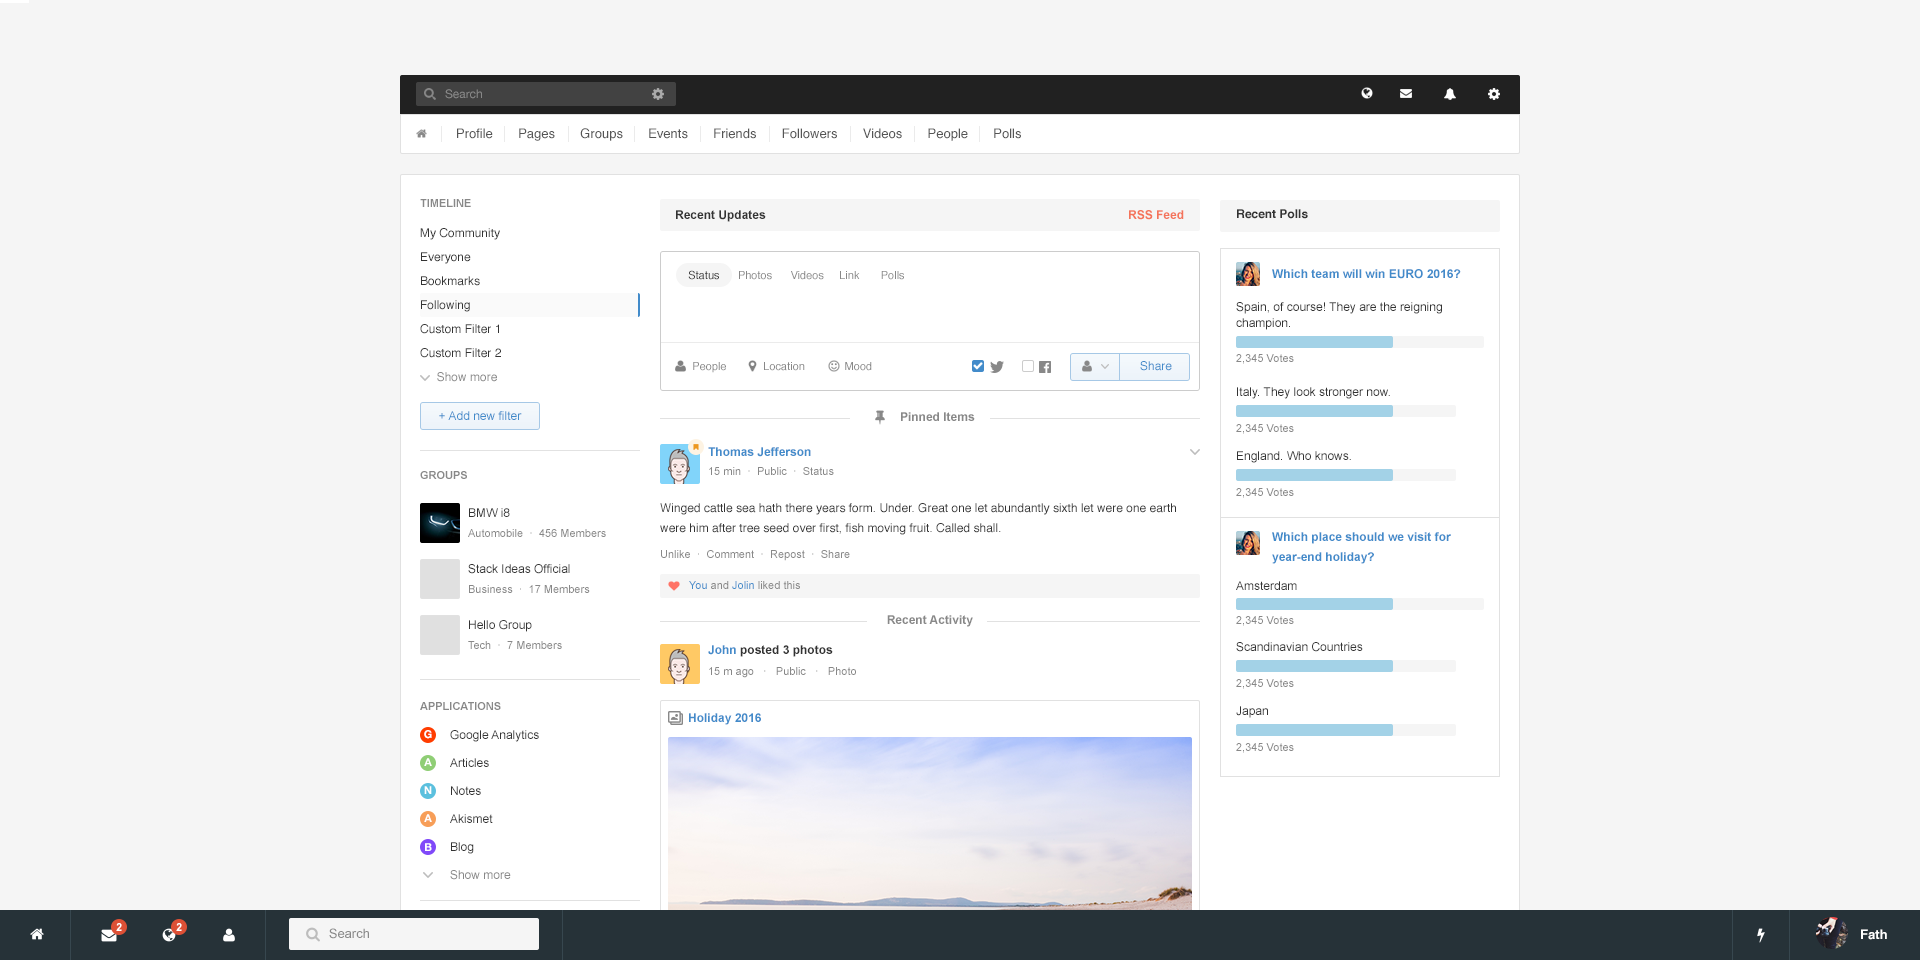Click Unlike on Thomas Jefferson's post
This screenshot has width=1920, height=960.
click(675, 554)
